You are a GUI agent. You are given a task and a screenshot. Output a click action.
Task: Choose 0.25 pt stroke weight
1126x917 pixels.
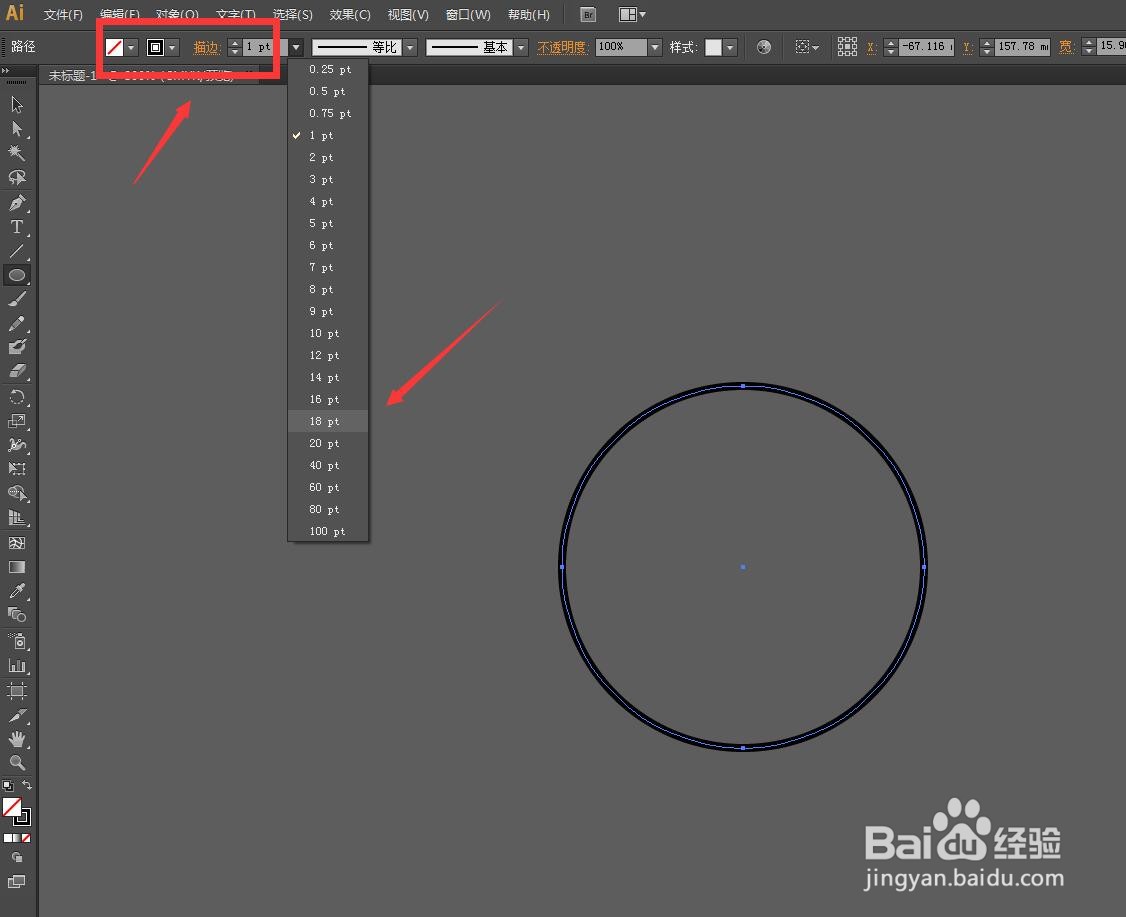coord(328,69)
